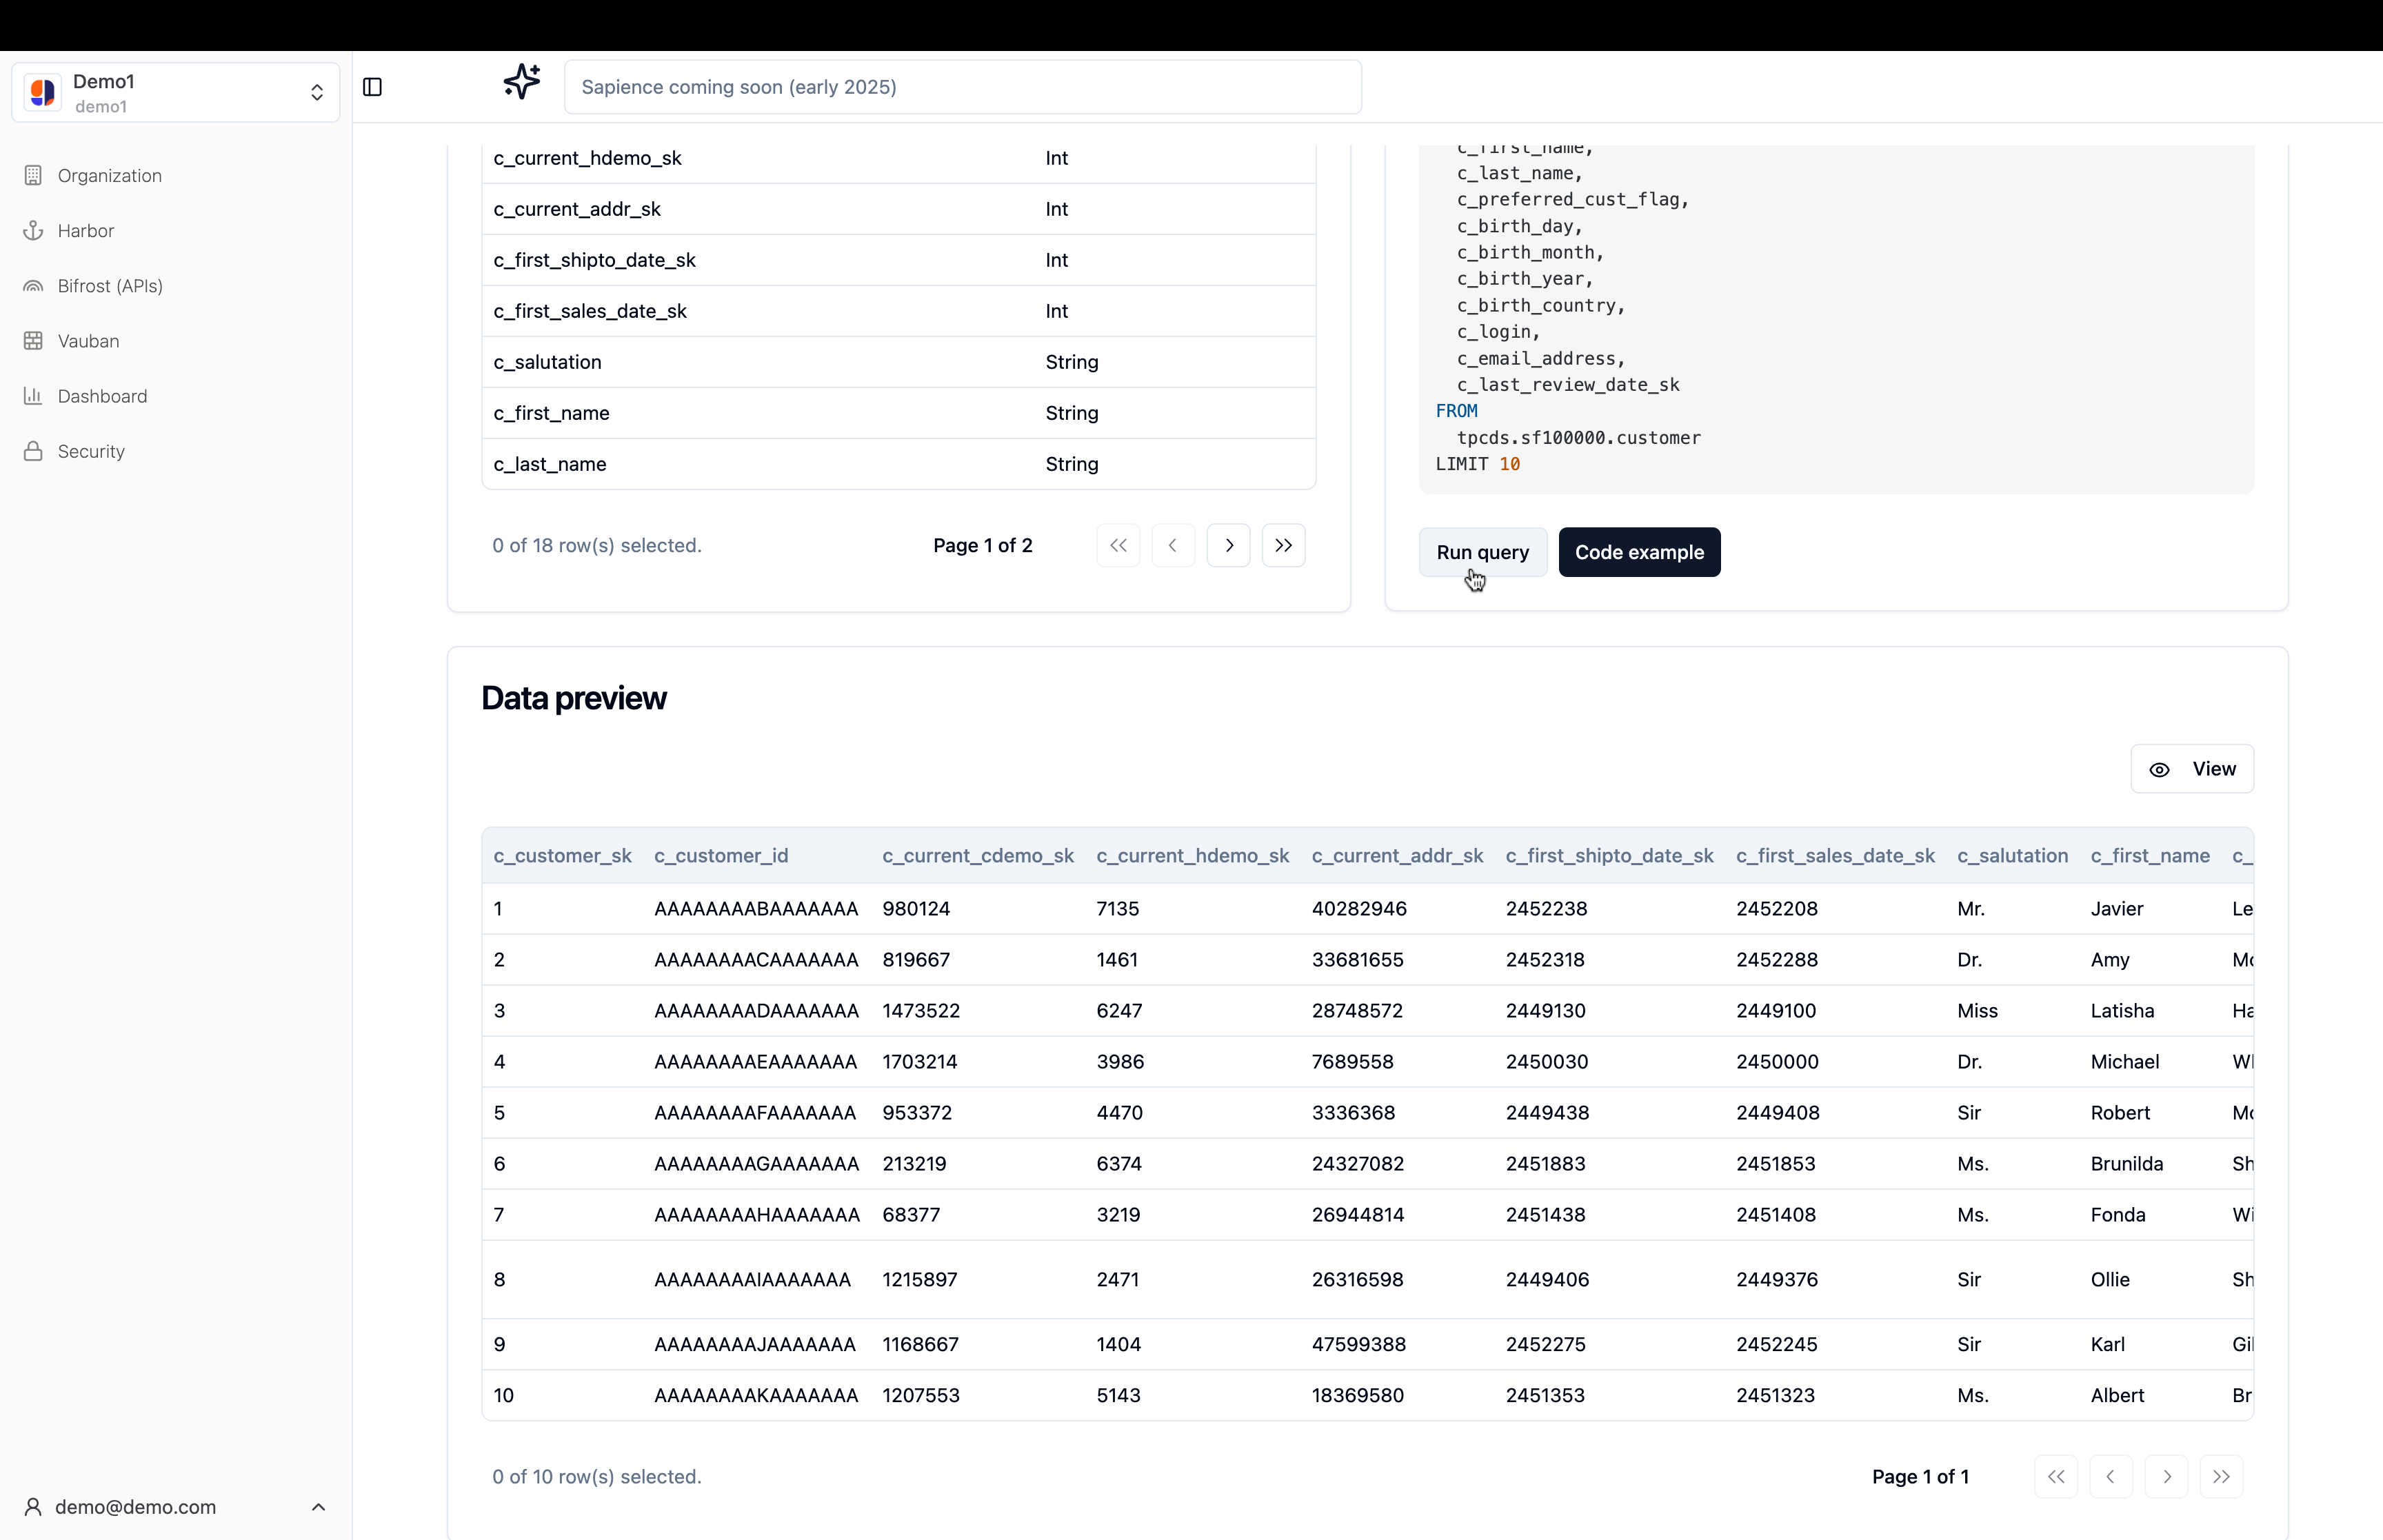Click the c_first_name preview column header
Viewport: 2383px width, 1540px height.
2150,855
